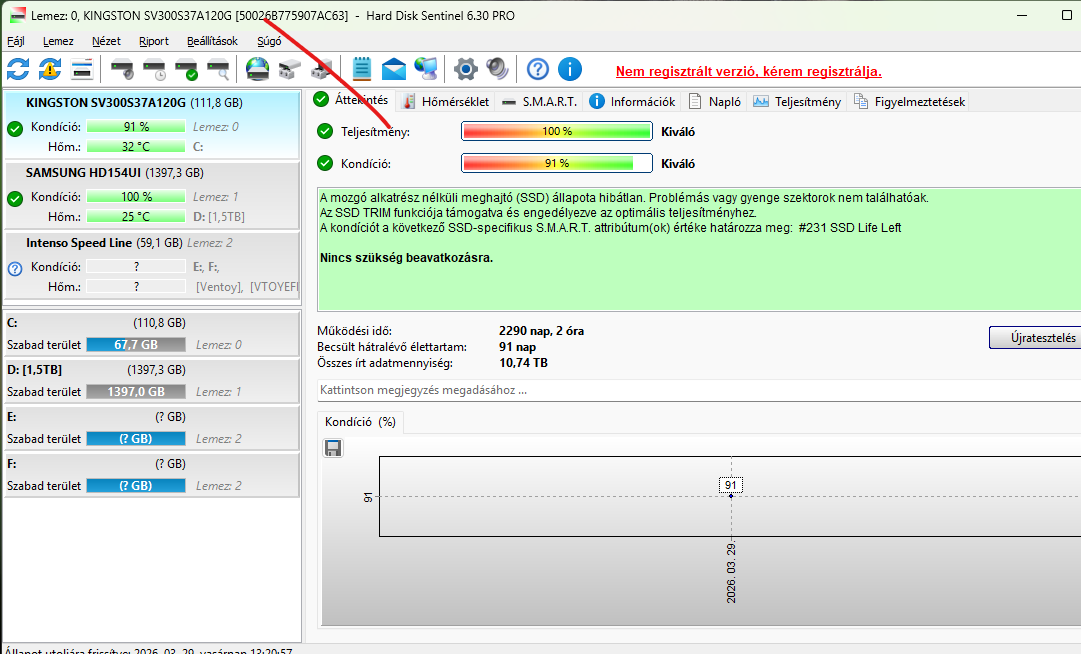Click the Újratesztelés button

(x=1037, y=338)
